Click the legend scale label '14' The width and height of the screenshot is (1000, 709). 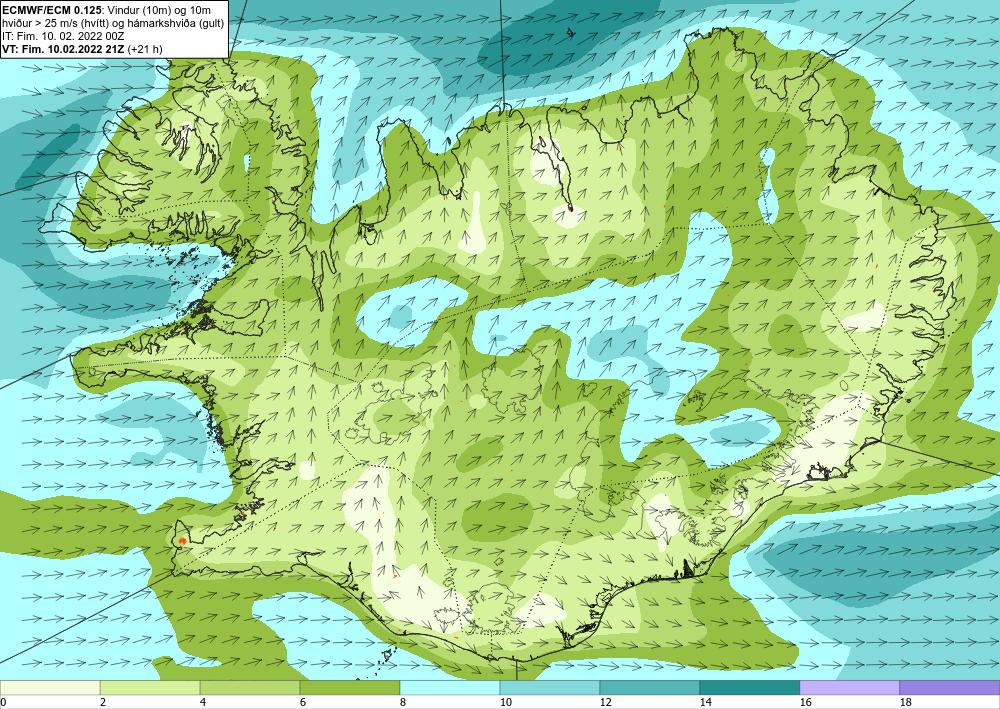(705, 703)
